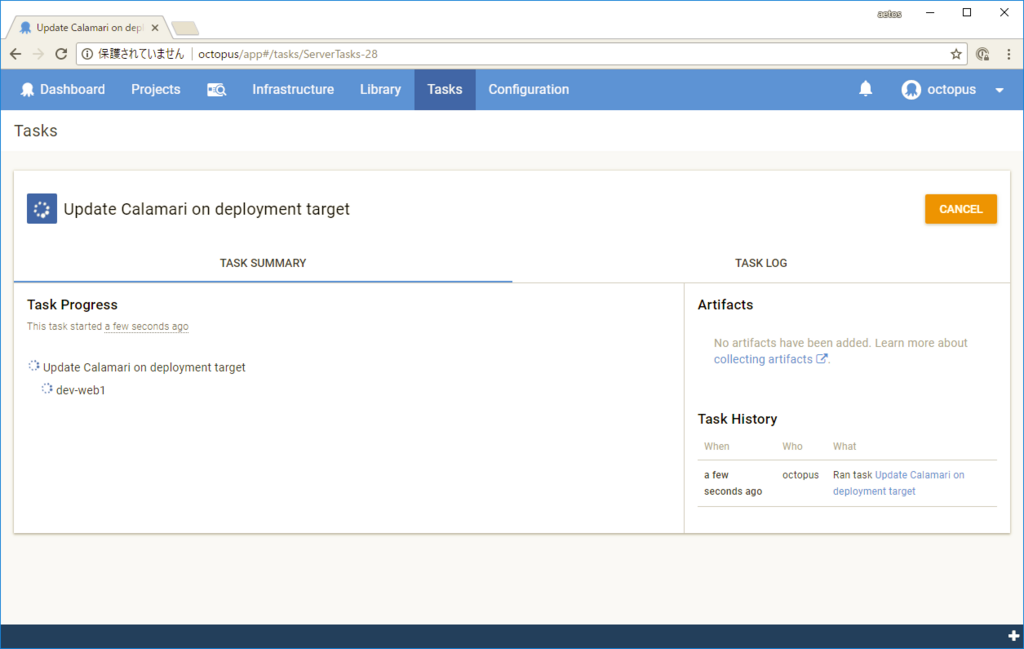Viewport: 1024px width, 649px height.
Task: Open the collecting artifacts link
Action: (x=771, y=359)
